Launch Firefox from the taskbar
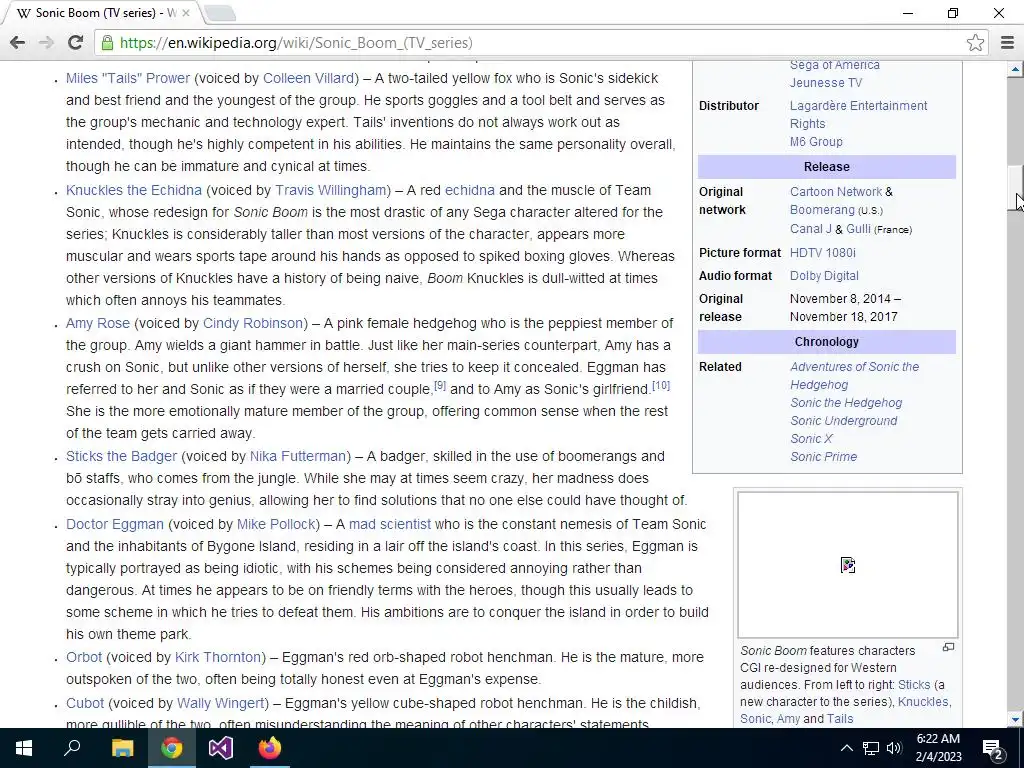Screen dimensions: 1024x768 coord(270,748)
